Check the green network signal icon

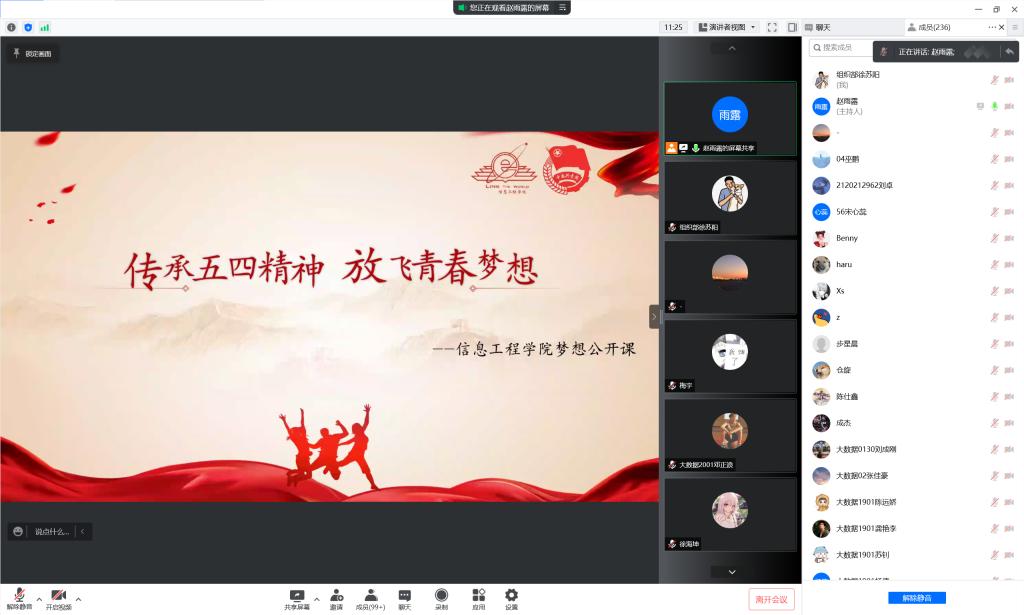pyautogui.click(x=44, y=27)
